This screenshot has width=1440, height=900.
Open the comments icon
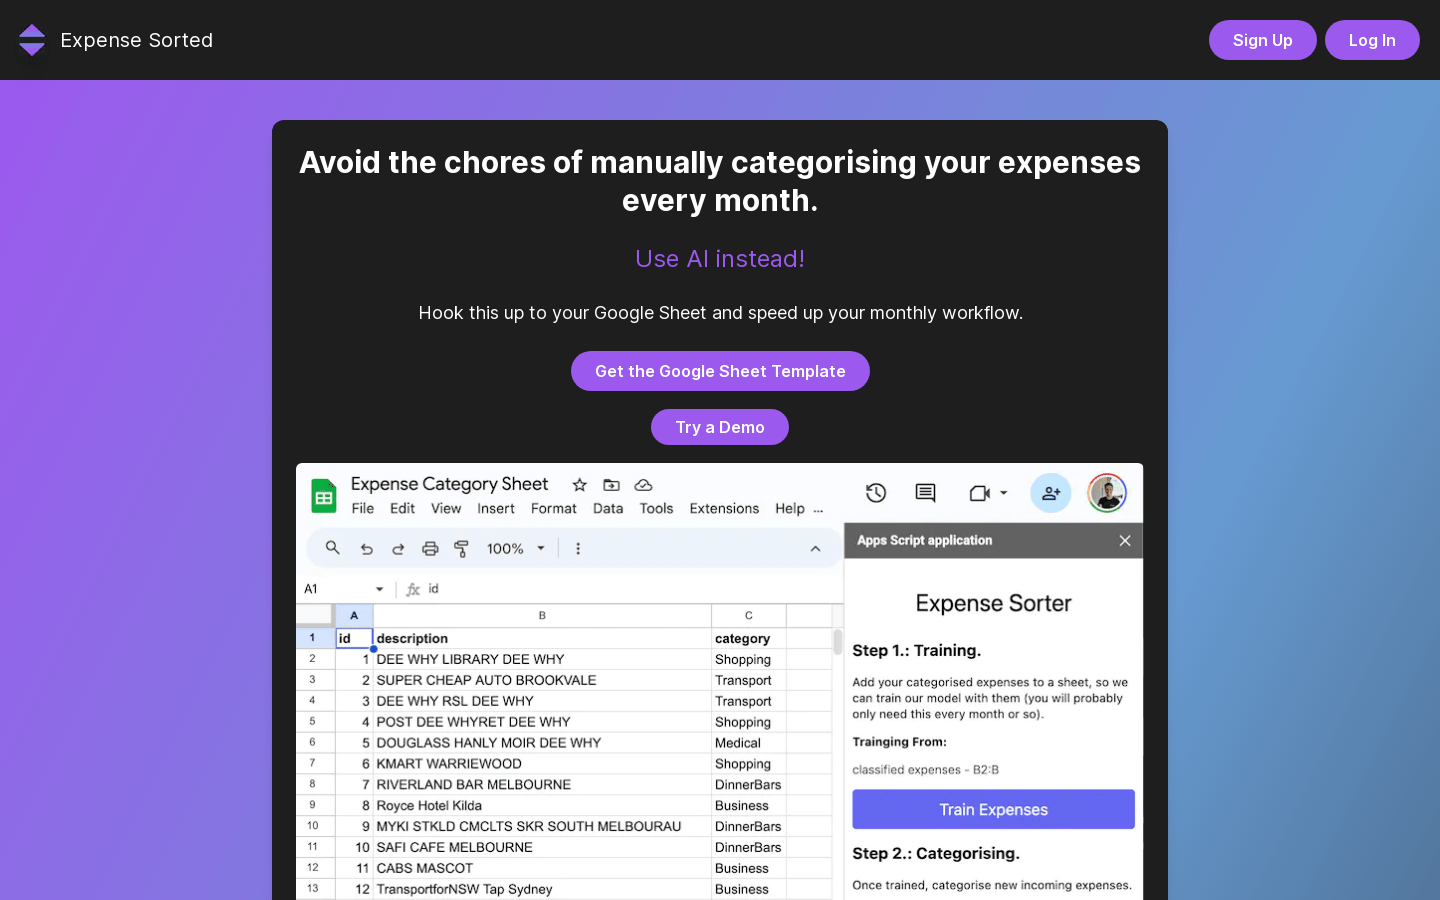click(926, 493)
